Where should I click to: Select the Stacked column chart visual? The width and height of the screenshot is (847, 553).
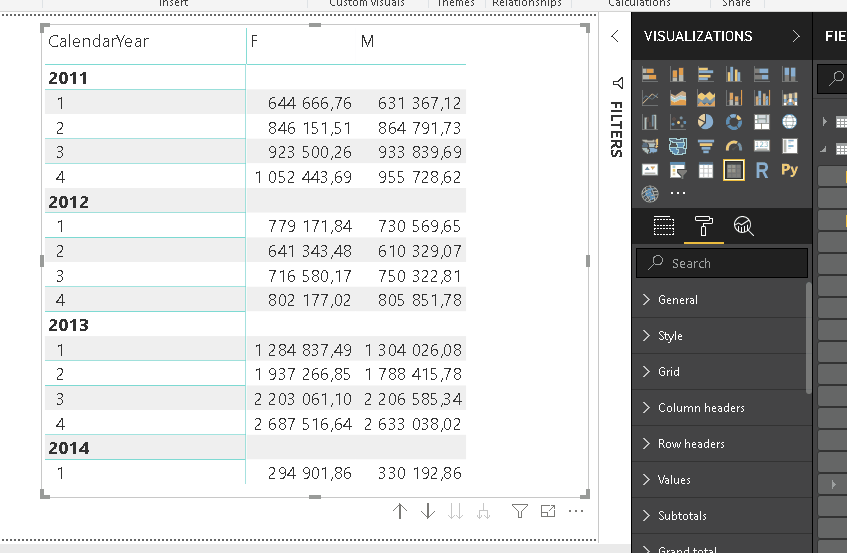677,74
